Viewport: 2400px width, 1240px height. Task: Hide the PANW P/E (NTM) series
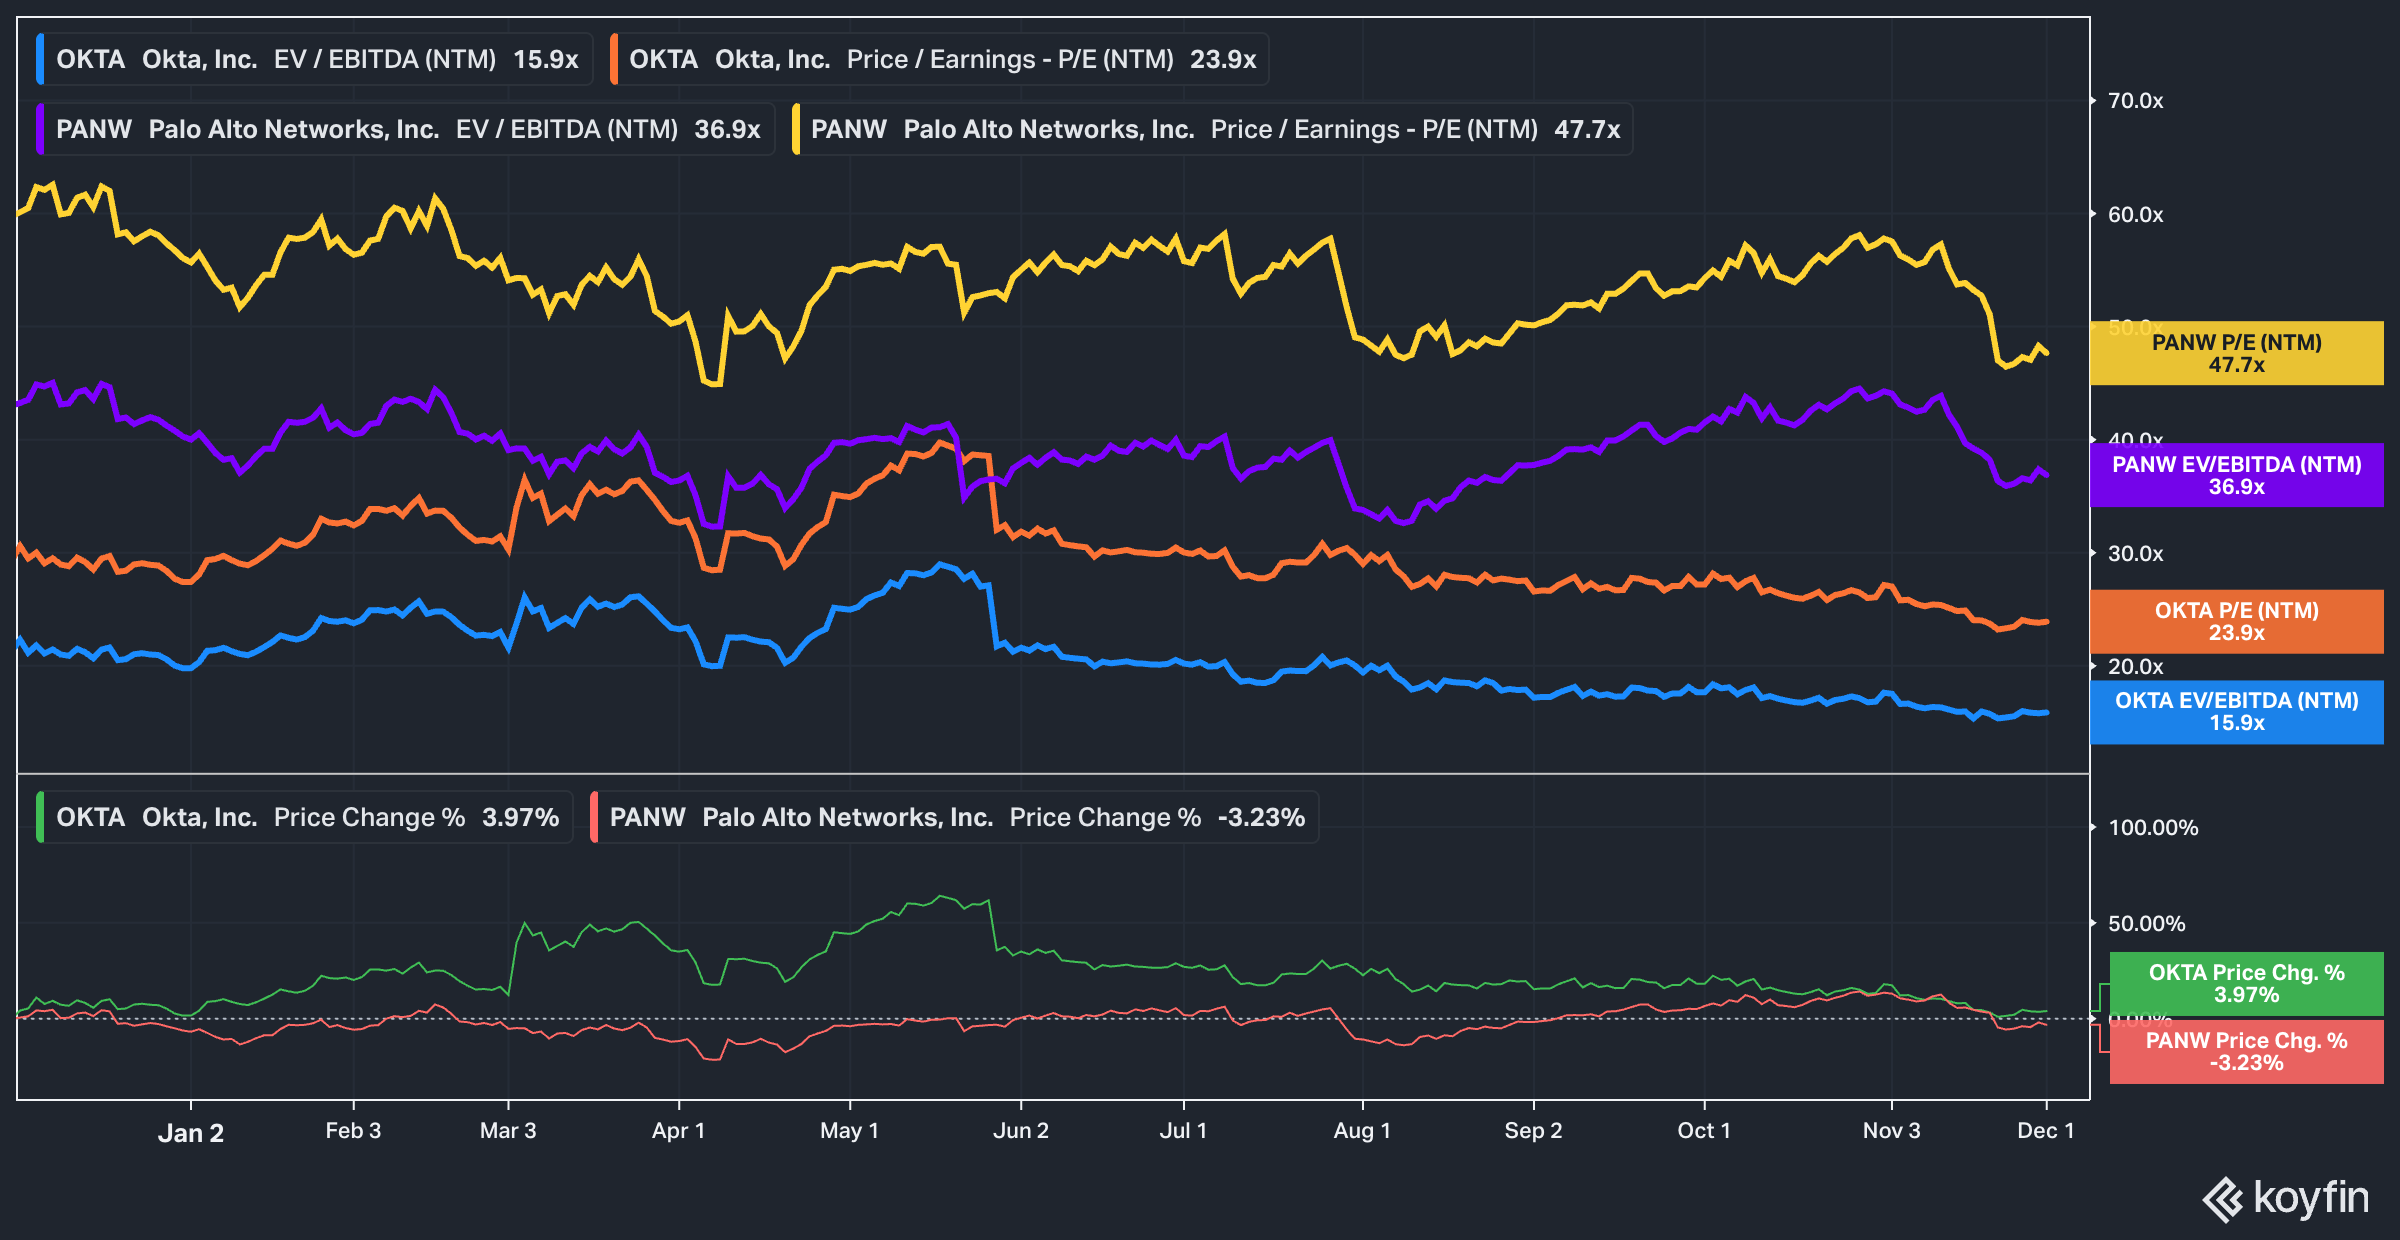1210,128
